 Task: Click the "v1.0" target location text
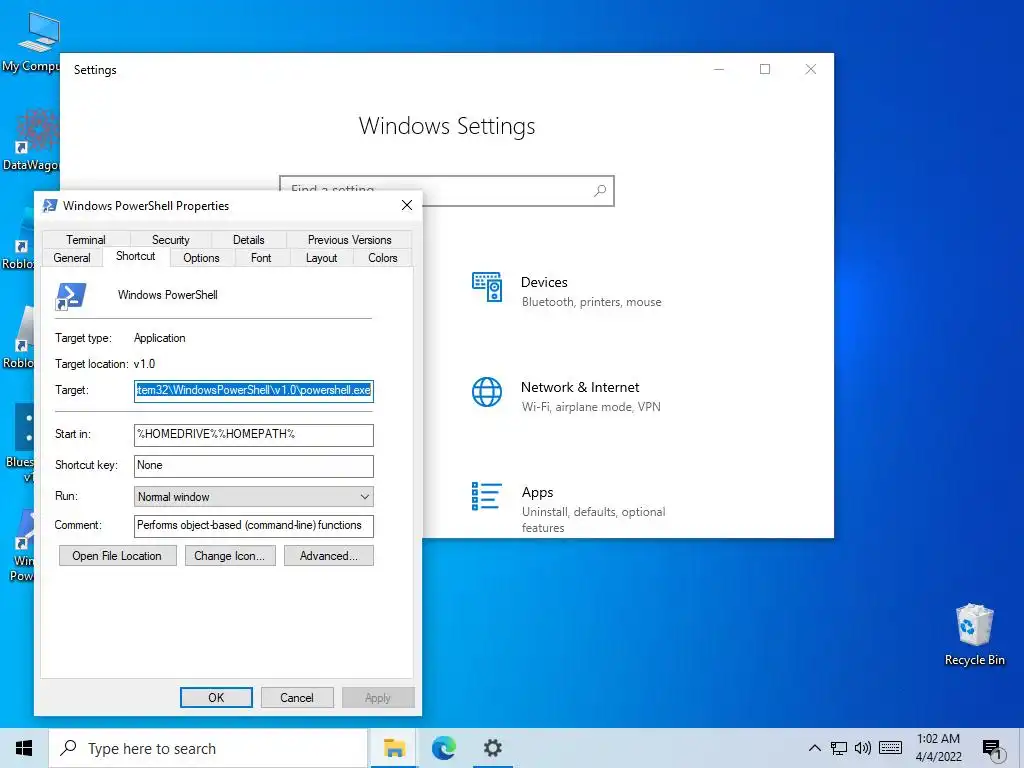click(x=144, y=364)
